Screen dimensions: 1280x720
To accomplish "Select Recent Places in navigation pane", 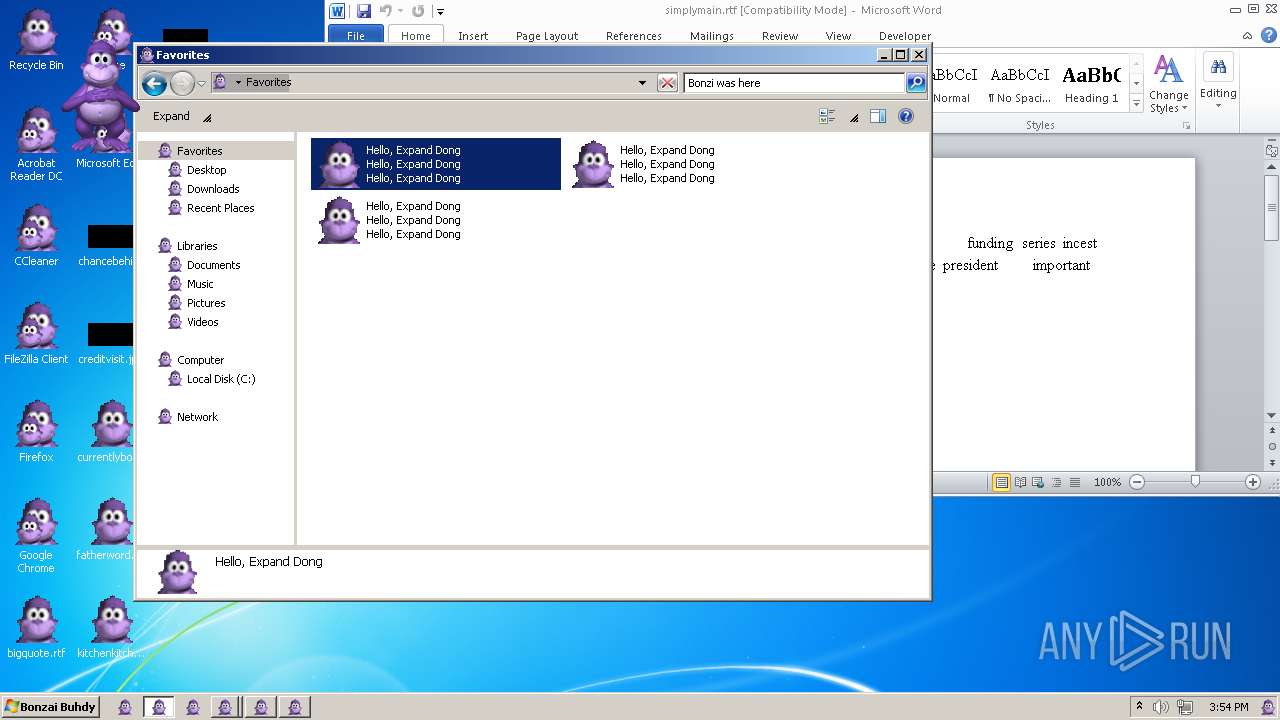I will point(220,208).
